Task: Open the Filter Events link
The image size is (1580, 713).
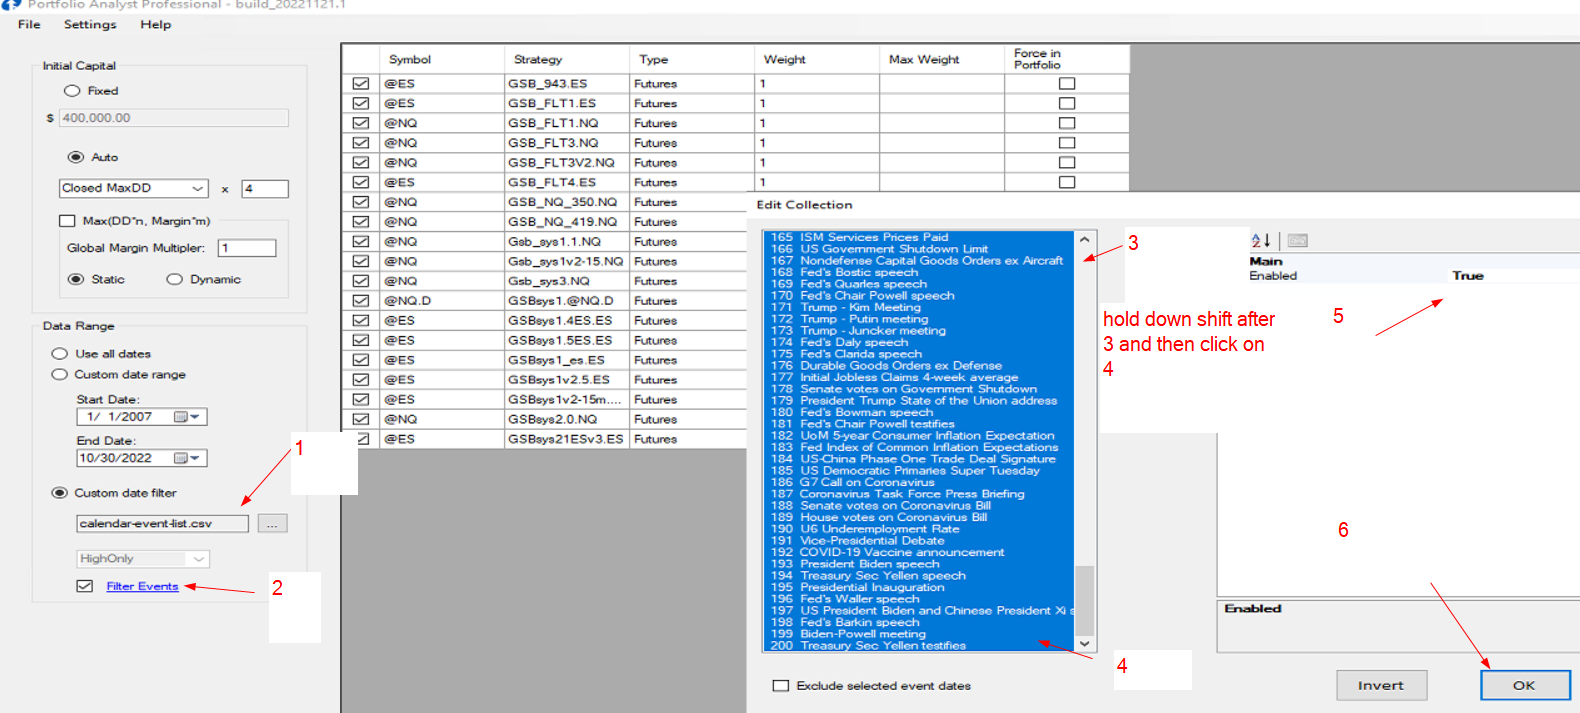Action: [142, 587]
